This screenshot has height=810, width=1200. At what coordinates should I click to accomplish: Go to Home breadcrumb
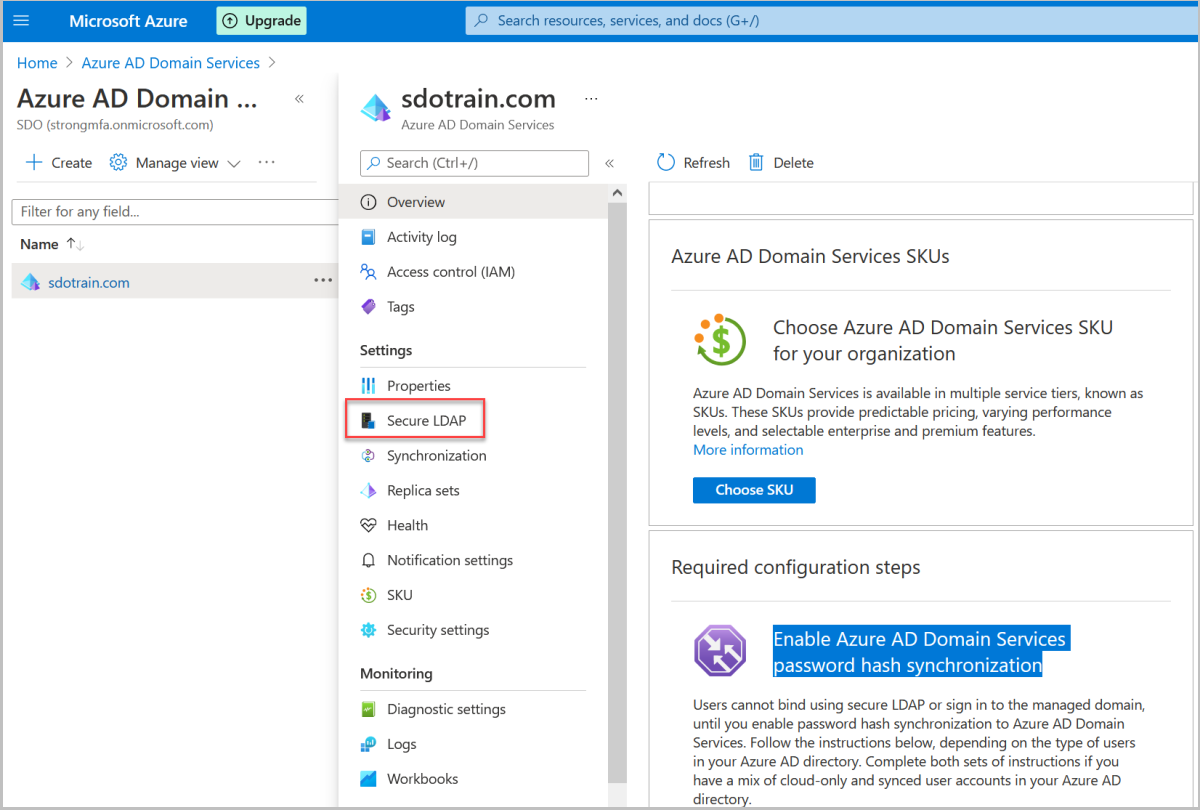point(37,63)
